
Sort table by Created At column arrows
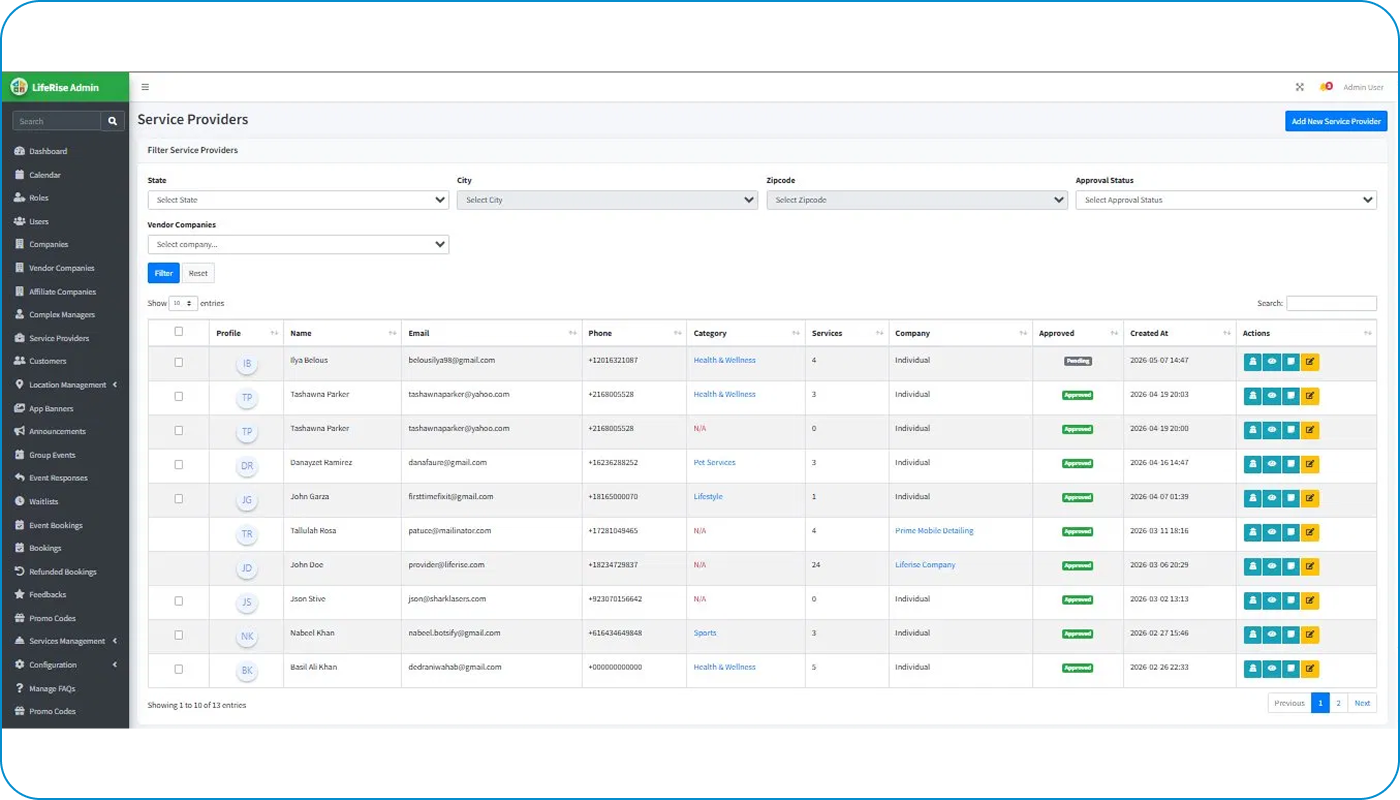pos(1227,333)
